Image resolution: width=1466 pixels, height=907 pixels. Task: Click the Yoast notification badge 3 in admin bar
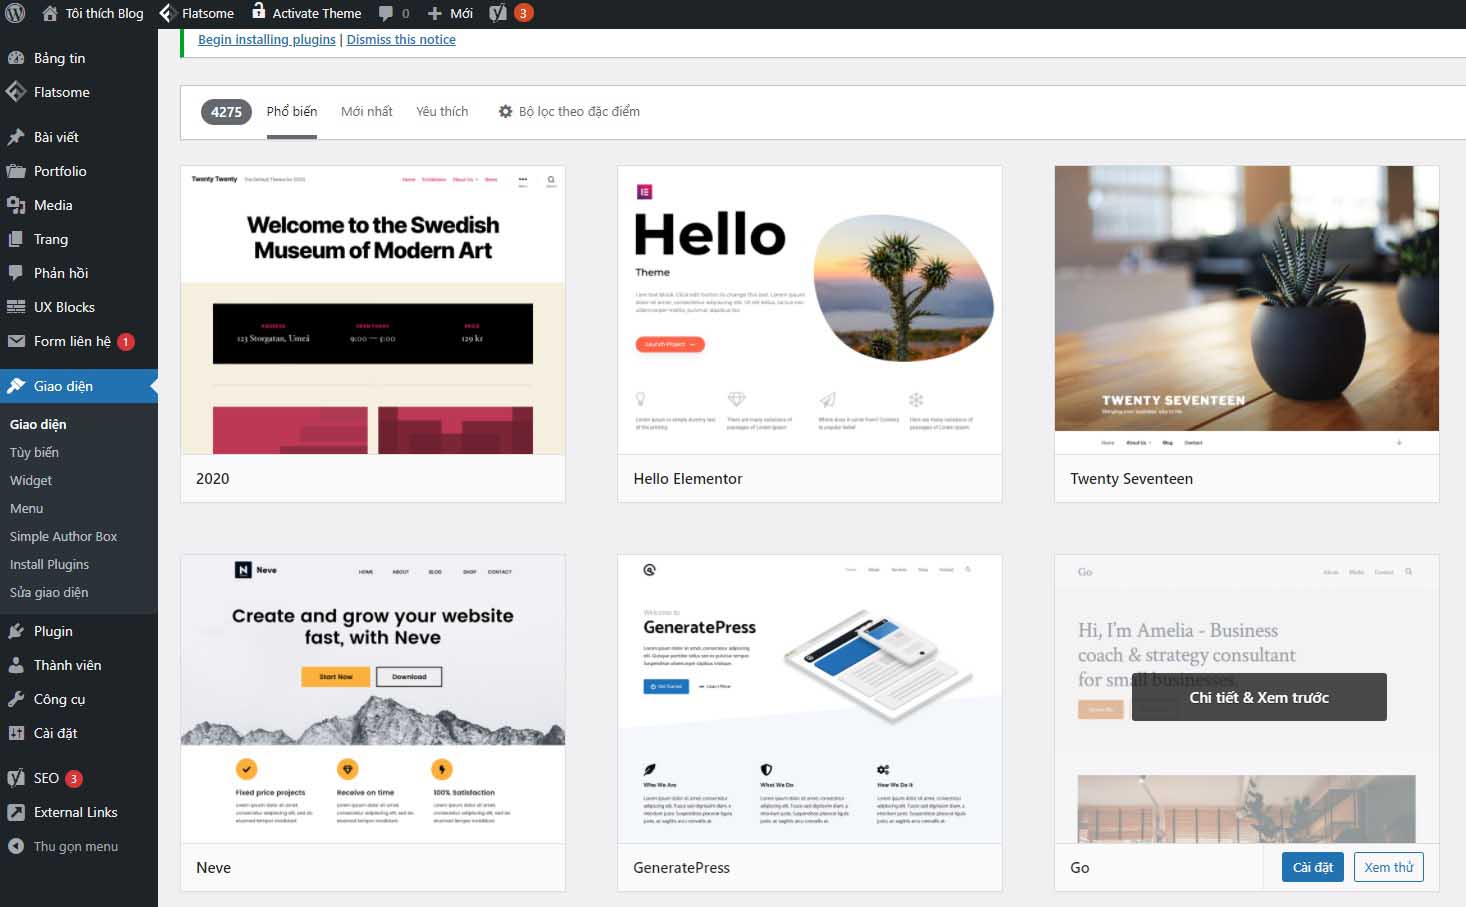click(523, 13)
